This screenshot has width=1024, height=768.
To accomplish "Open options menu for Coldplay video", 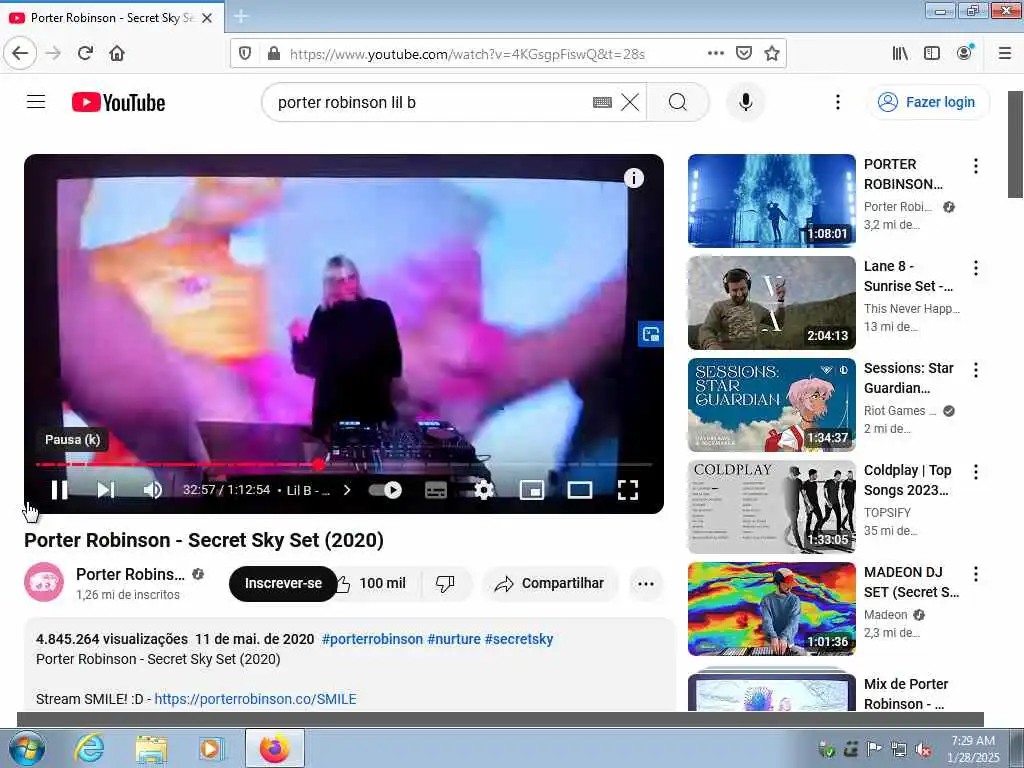I will [x=976, y=472].
